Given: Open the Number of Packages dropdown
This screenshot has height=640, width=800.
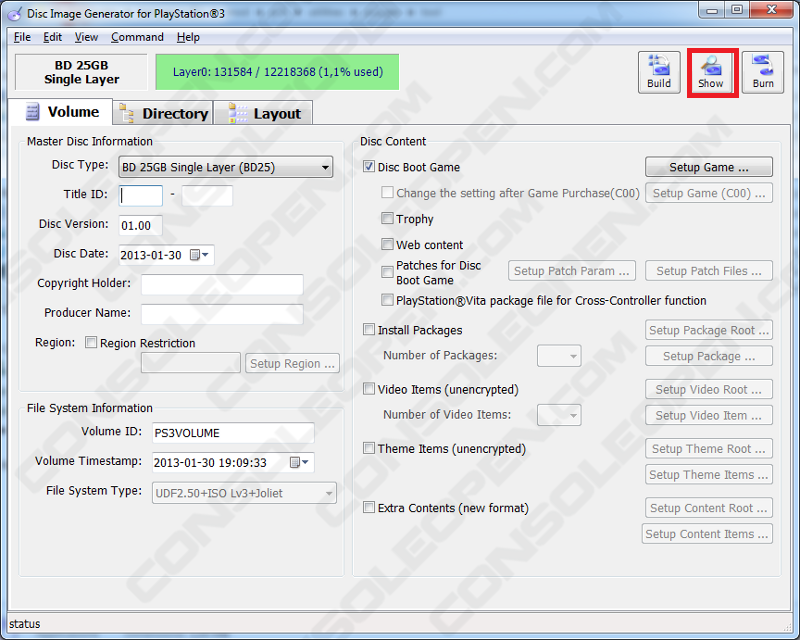Looking at the screenshot, I should pyautogui.click(x=559, y=356).
